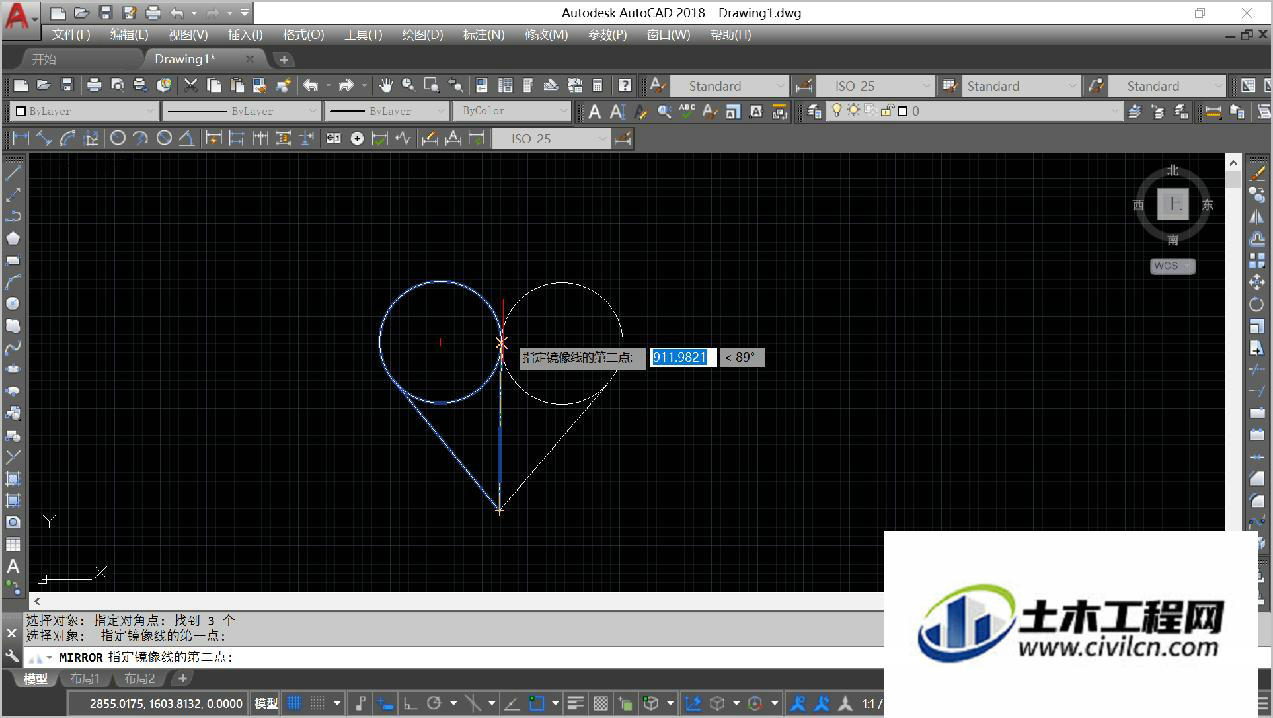
Task: Toggle dynamic UCS in status bar
Action: 692,703
